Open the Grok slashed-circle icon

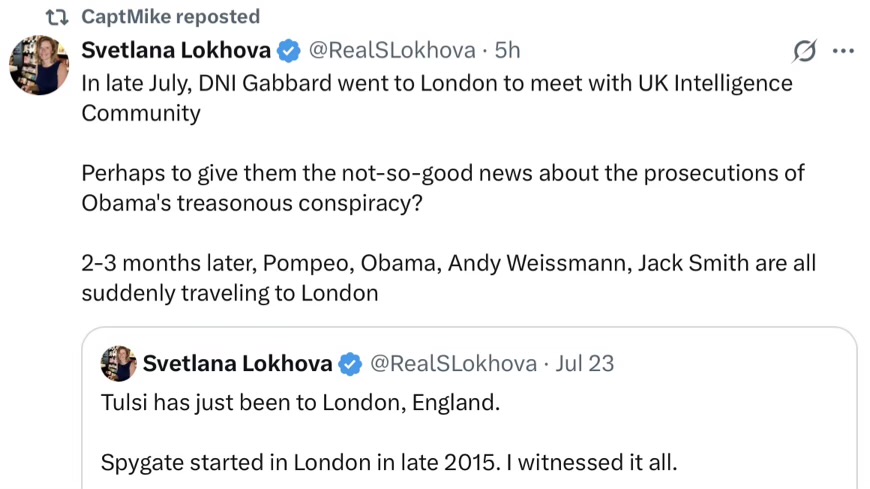click(803, 51)
